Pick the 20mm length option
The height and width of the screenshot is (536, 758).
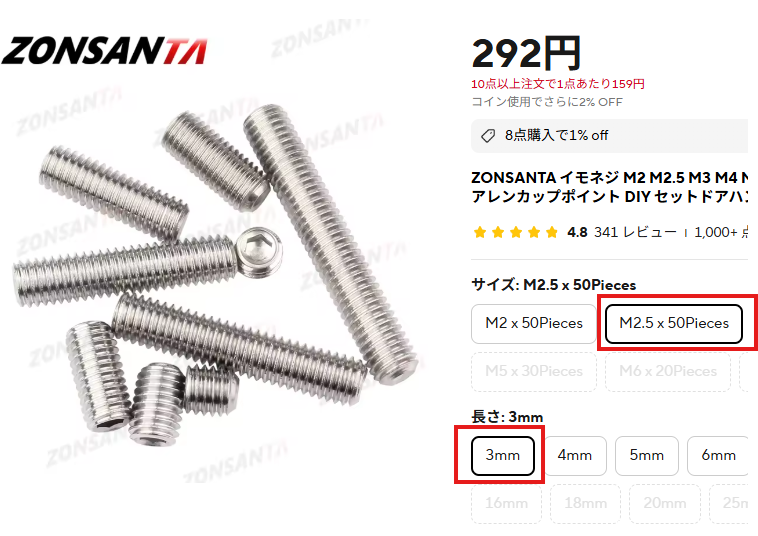pyautogui.click(x=665, y=503)
